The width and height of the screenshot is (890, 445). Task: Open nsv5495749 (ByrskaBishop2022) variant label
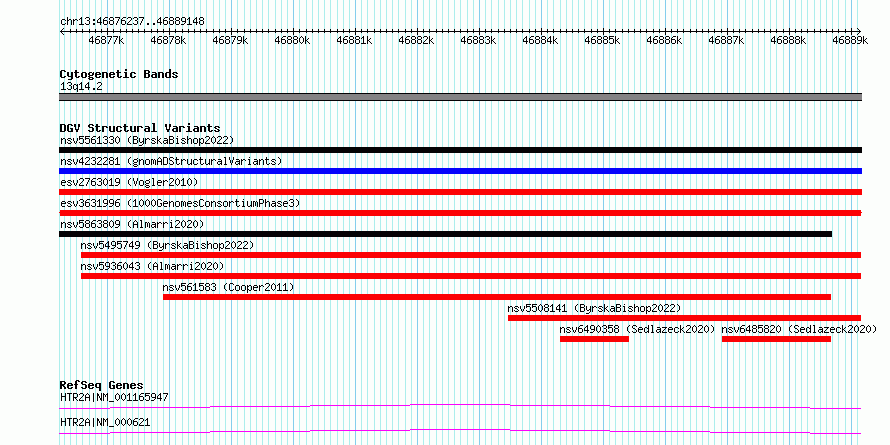coord(167,245)
